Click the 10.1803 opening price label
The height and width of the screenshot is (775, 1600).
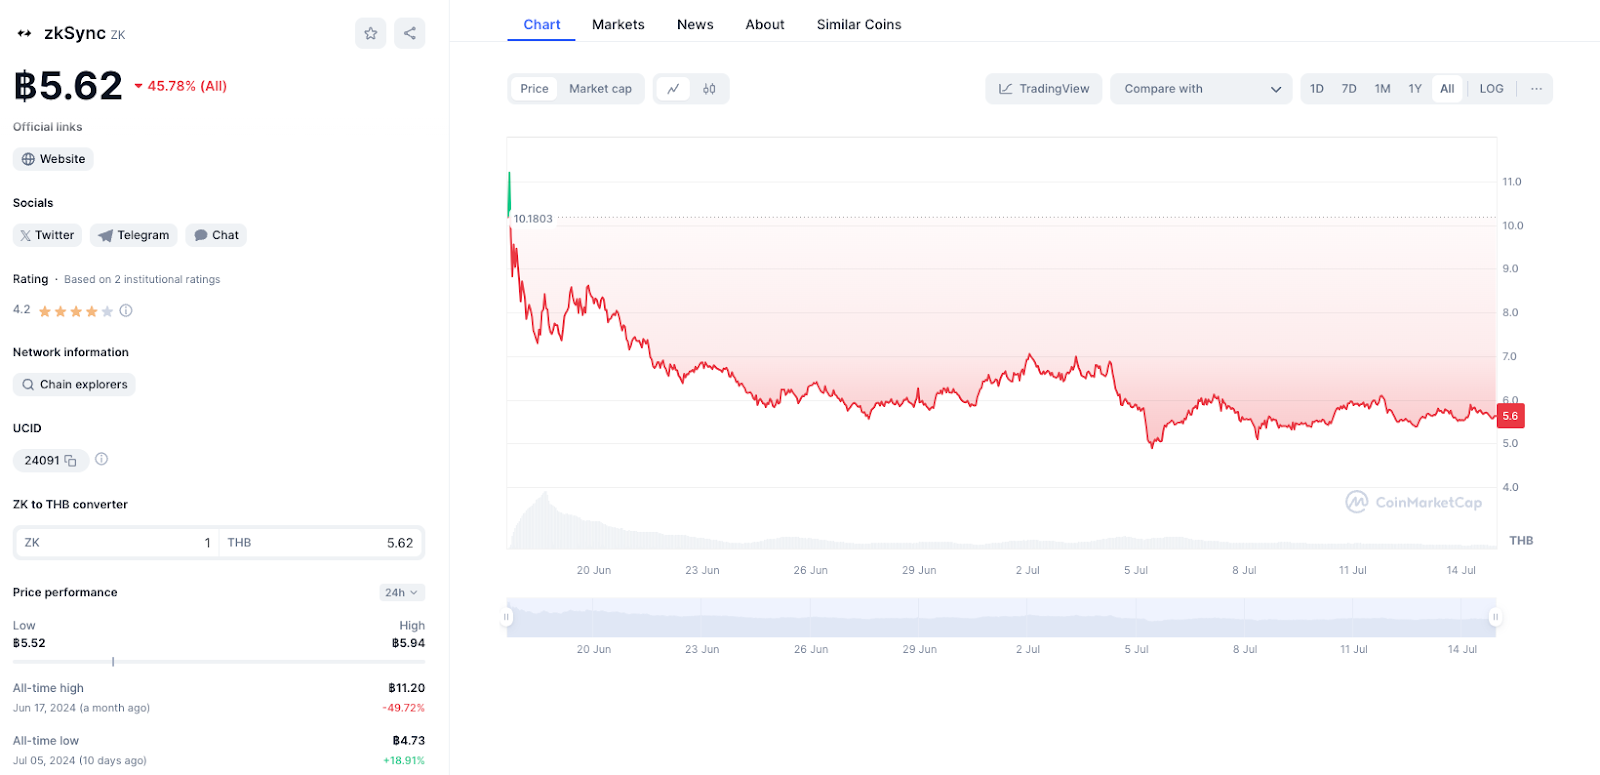click(x=533, y=219)
